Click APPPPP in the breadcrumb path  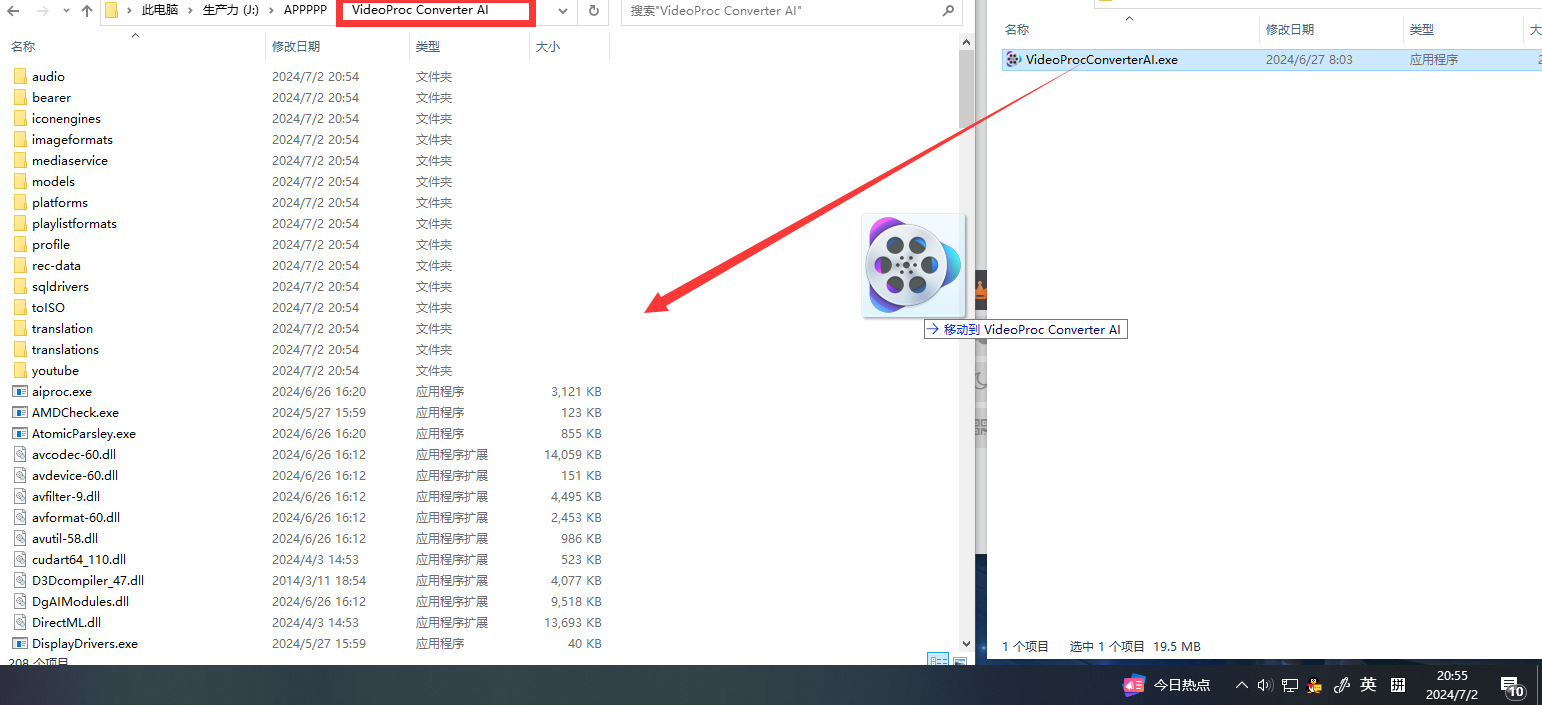pyautogui.click(x=305, y=11)
